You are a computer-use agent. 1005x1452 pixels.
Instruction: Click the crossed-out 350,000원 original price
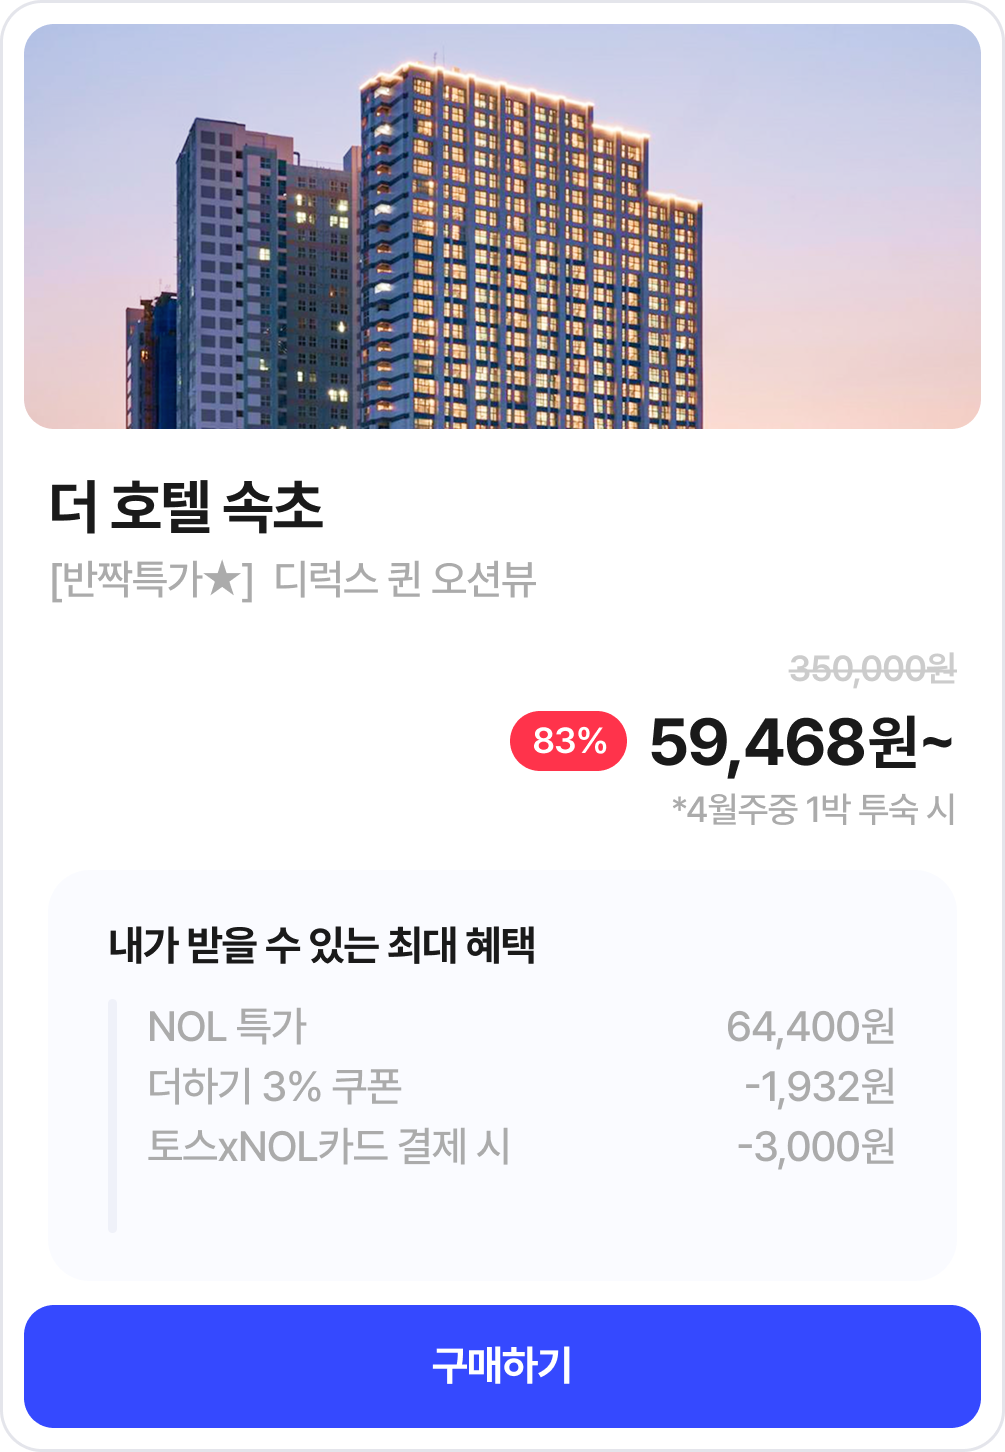pyautogui.click(x=872, y=668)
